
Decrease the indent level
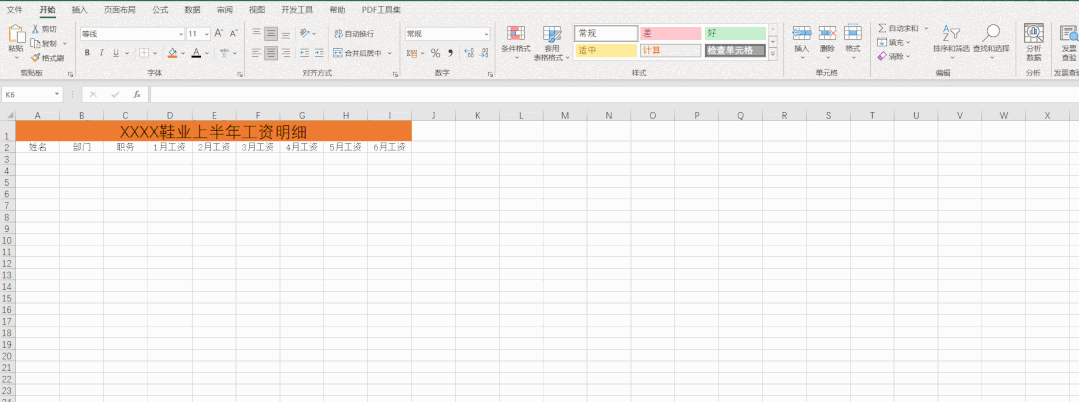pos(305,53)
